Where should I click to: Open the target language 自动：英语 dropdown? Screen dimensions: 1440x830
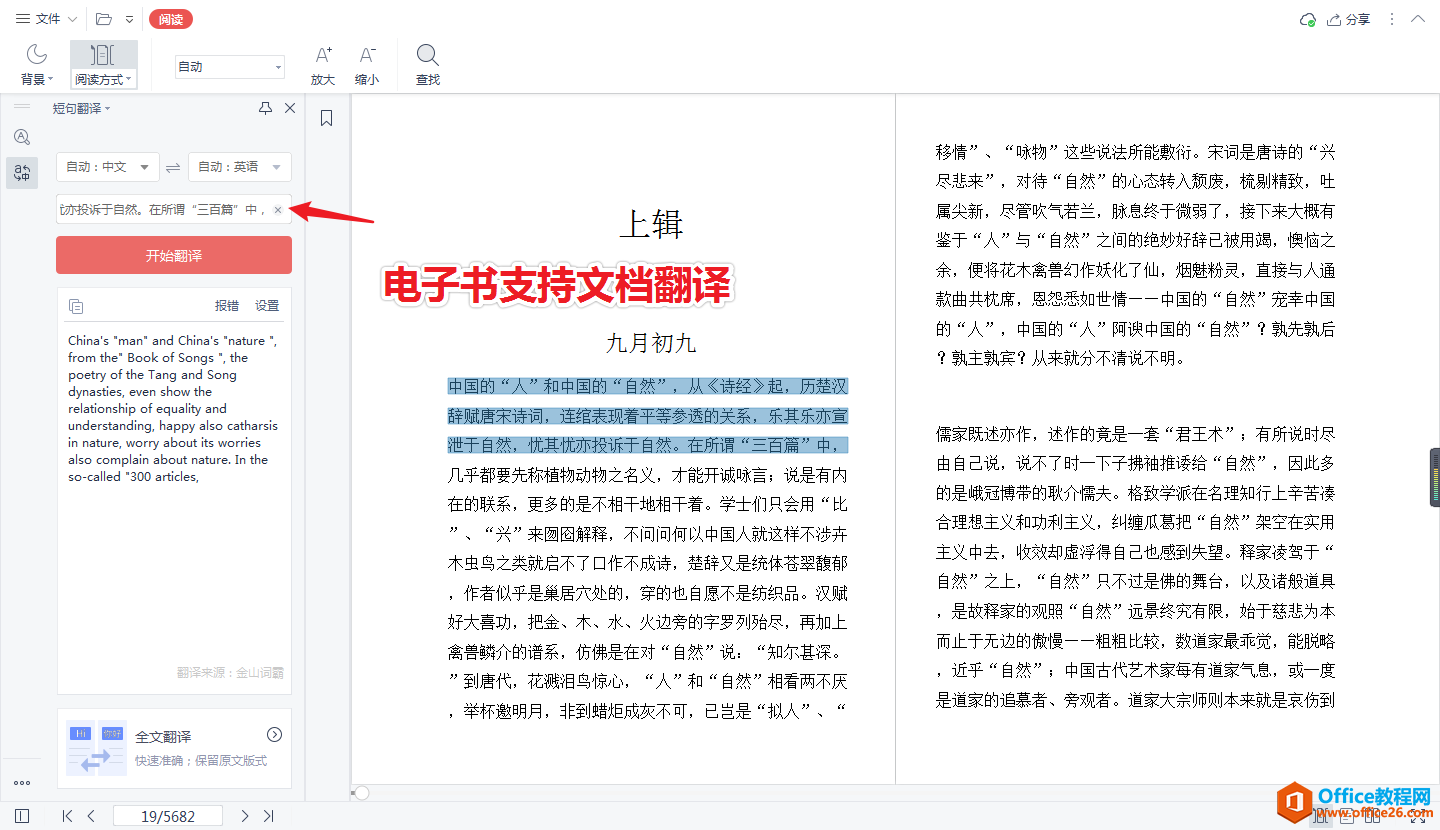(240, 167)
